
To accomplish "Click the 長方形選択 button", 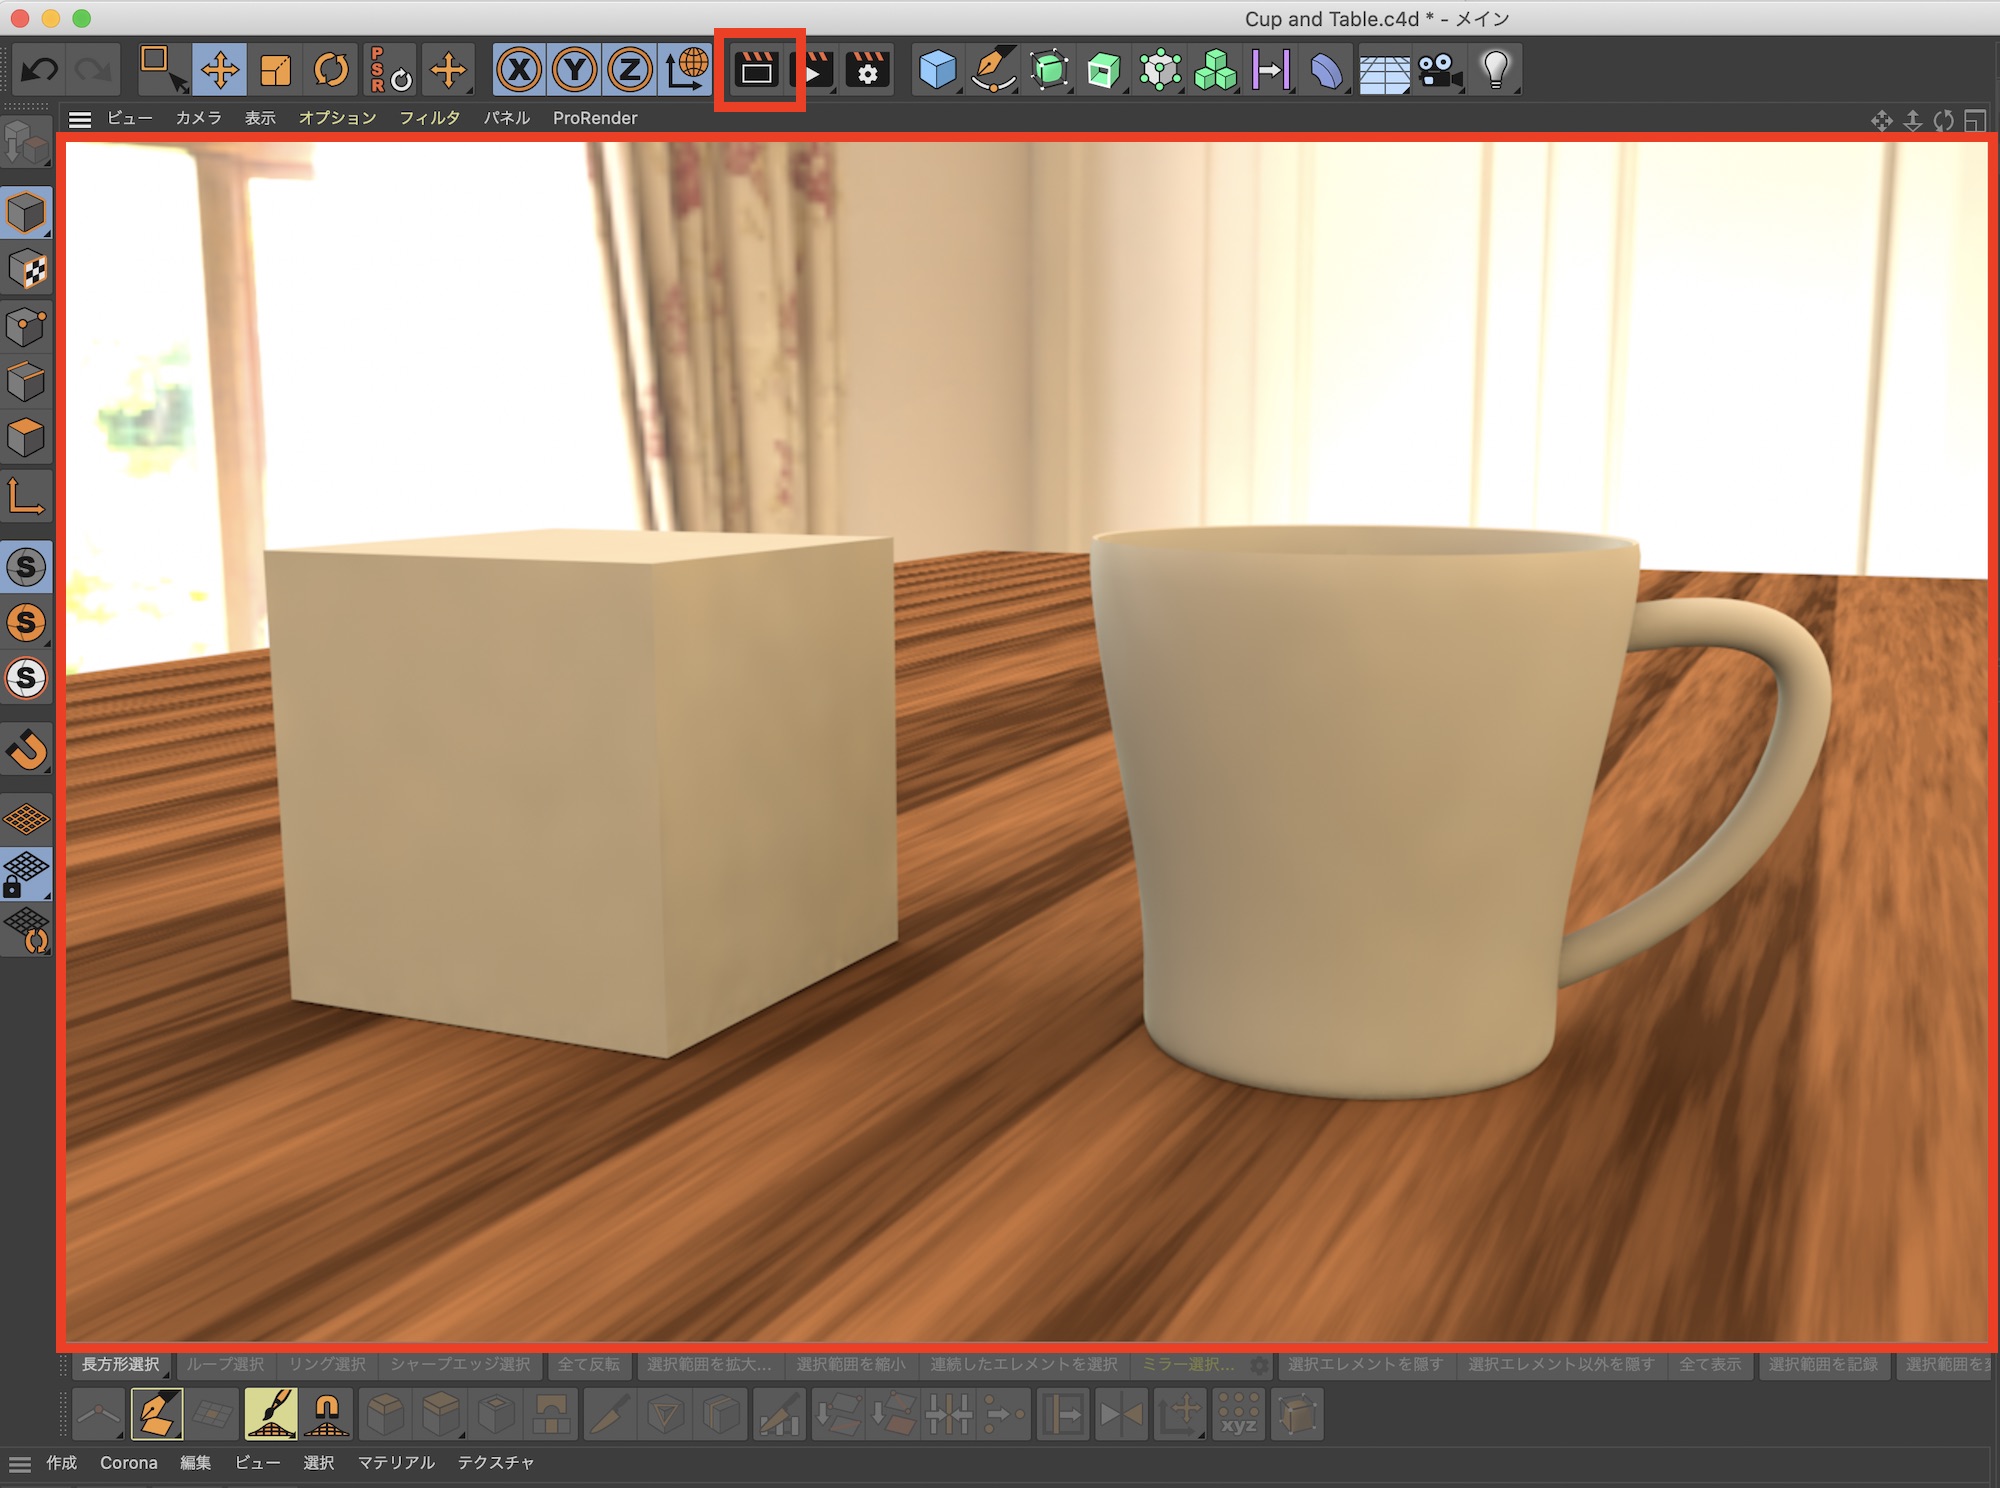I will 120,1365.
